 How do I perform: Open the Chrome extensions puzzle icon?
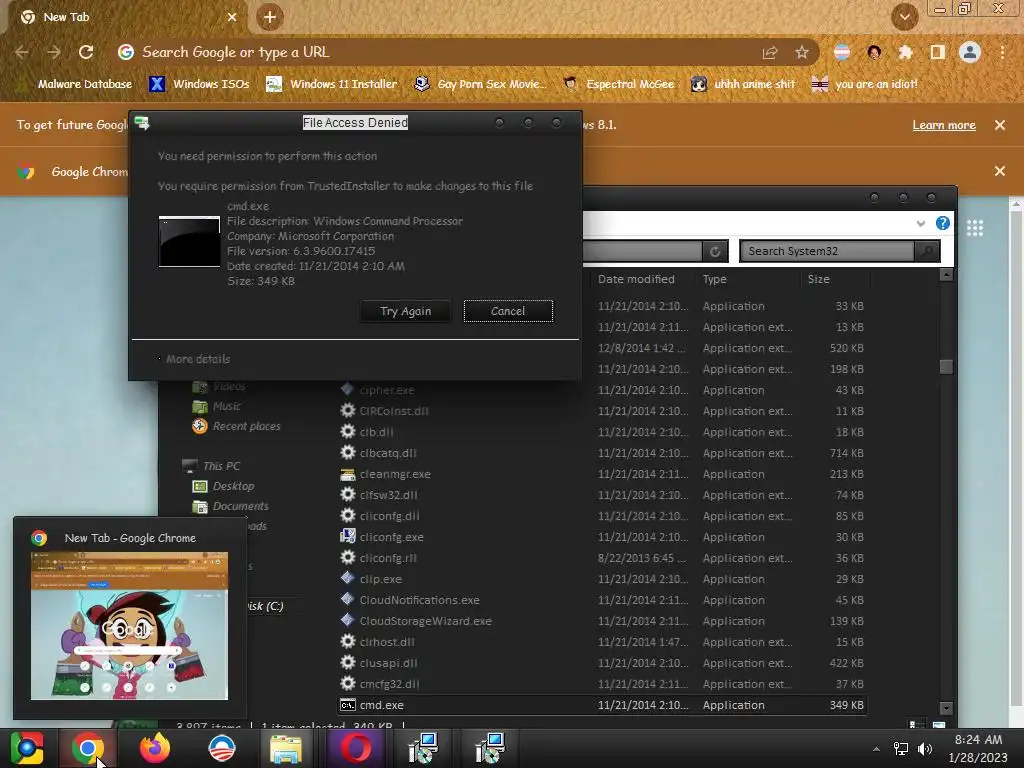coord(905,52)
